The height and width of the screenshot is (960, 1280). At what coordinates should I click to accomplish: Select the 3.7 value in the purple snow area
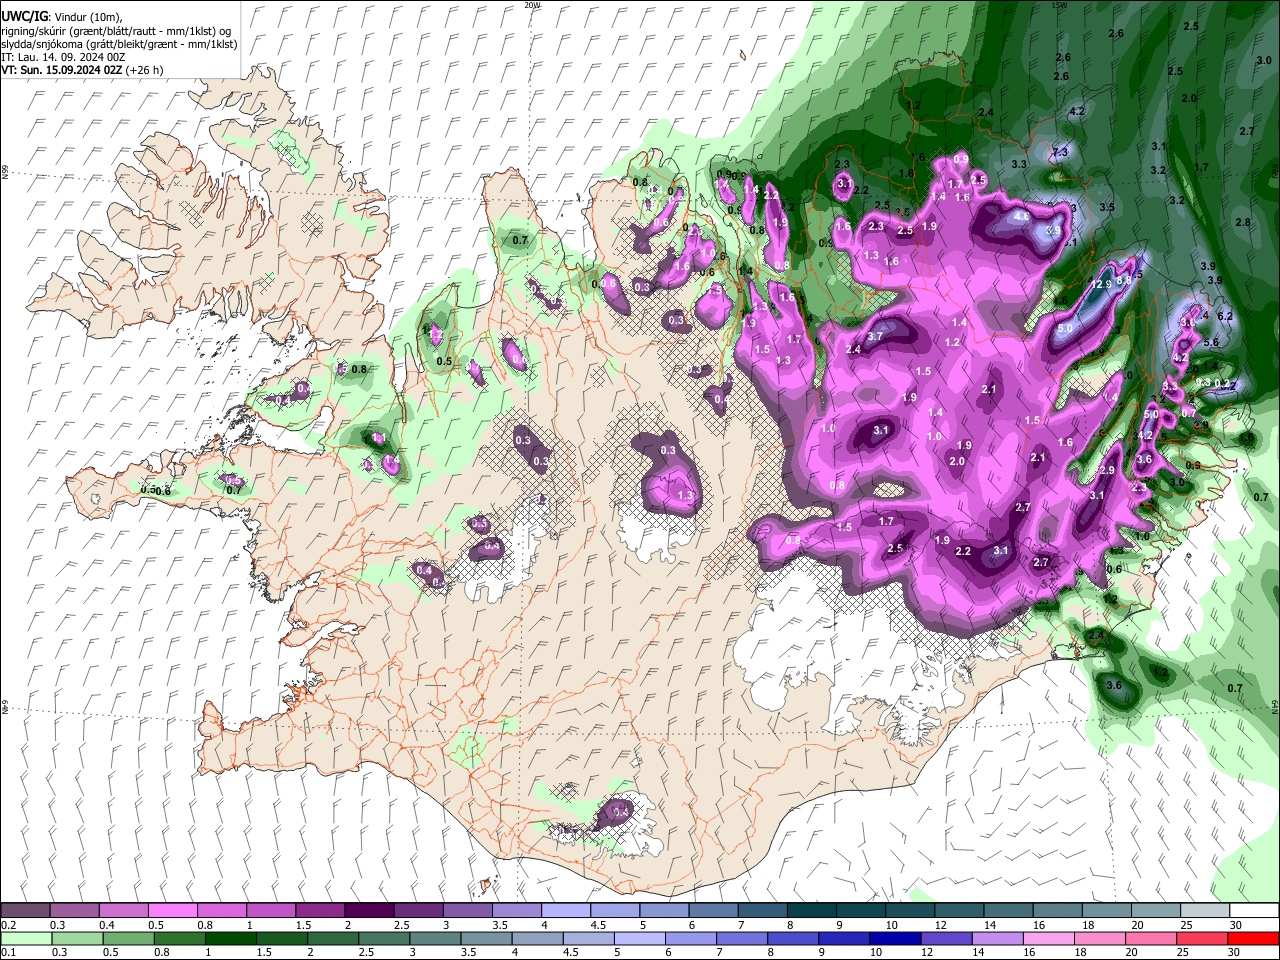875,337
